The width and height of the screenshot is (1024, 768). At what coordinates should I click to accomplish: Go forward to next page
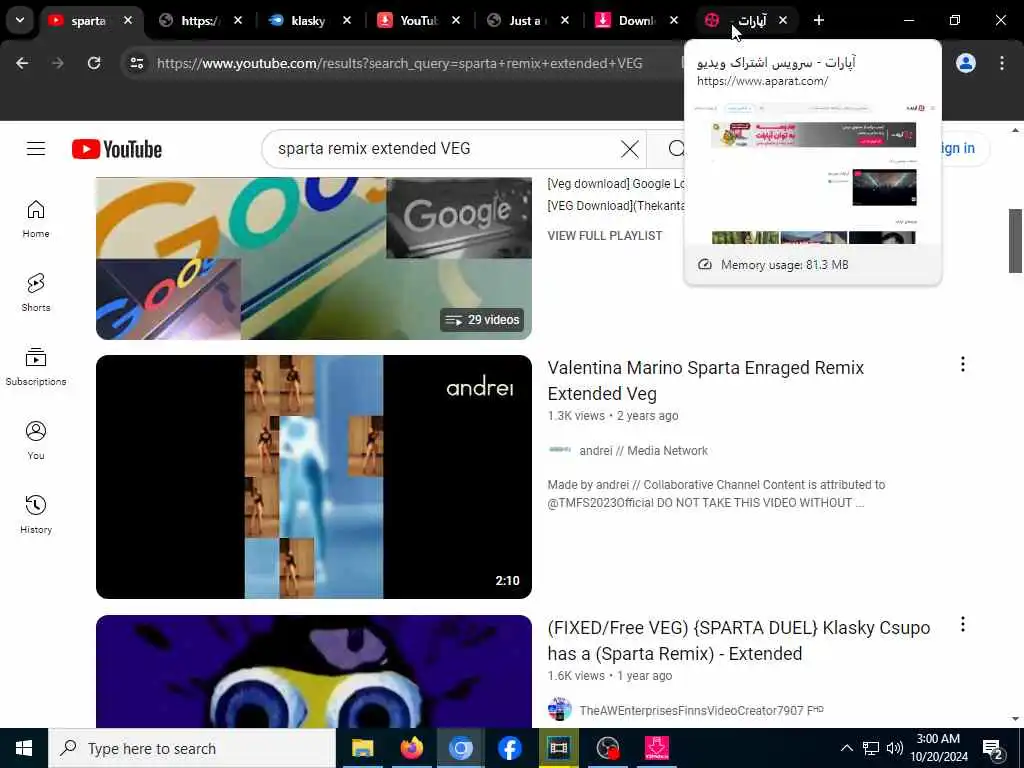pyautogui.click(x=57, y=63)
